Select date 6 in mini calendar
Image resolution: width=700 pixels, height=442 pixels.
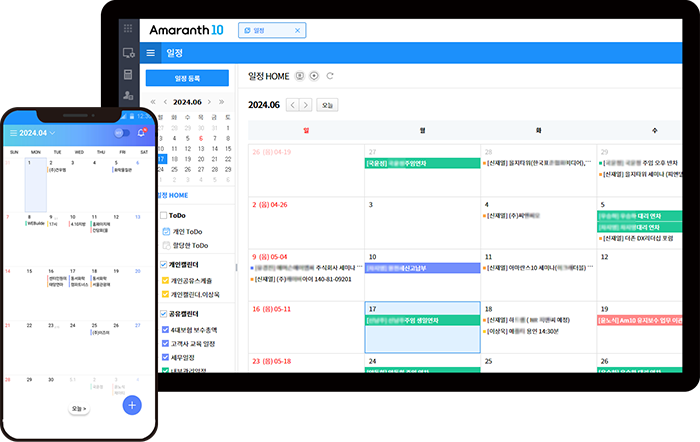pyautogui.click(x=201, y=138)
